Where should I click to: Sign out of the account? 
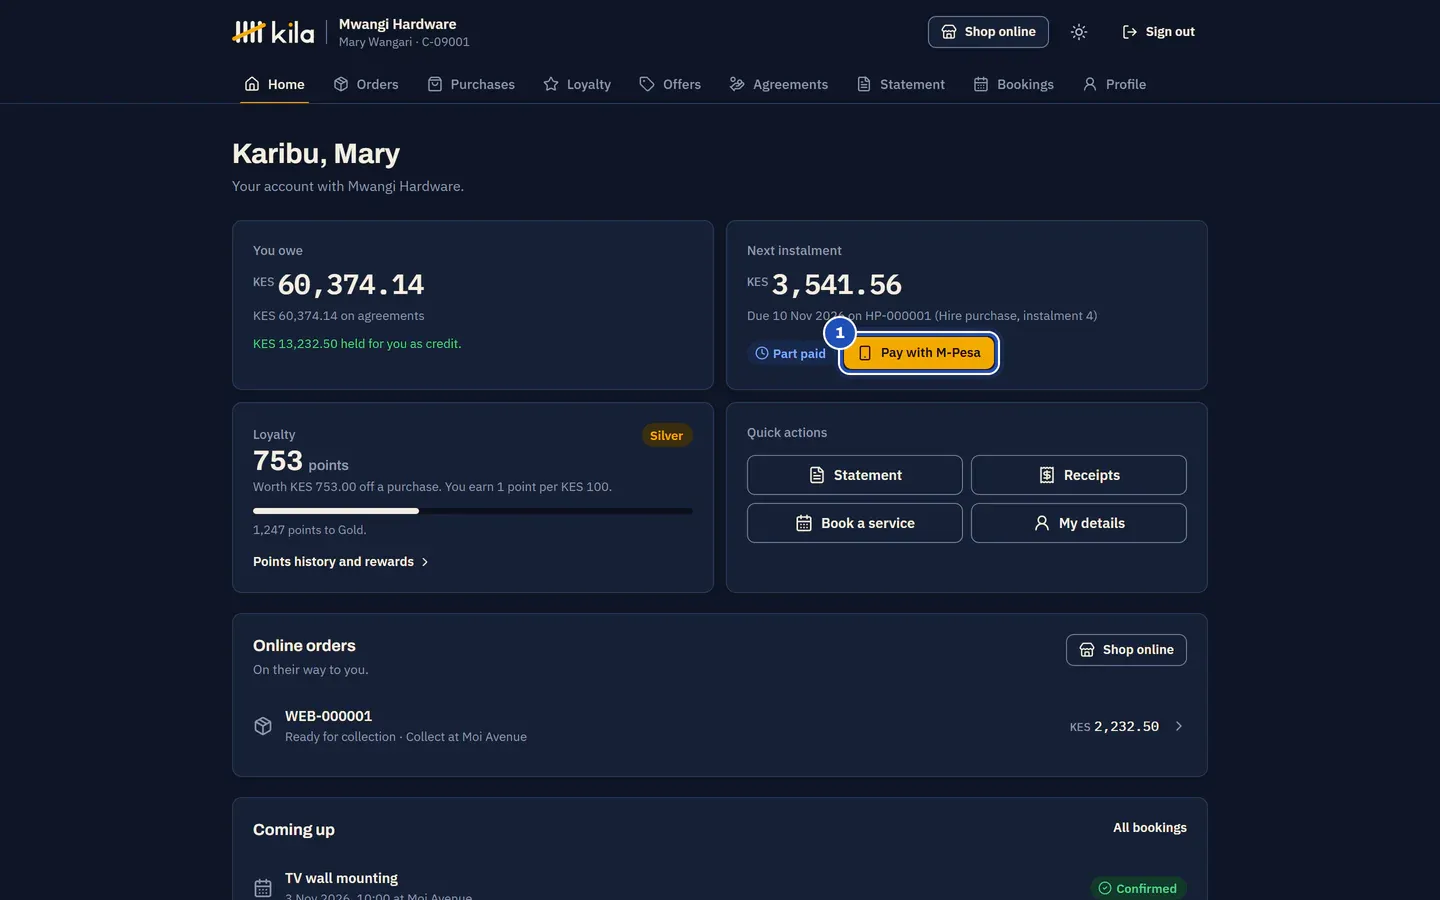click(x=1158, y=32)
